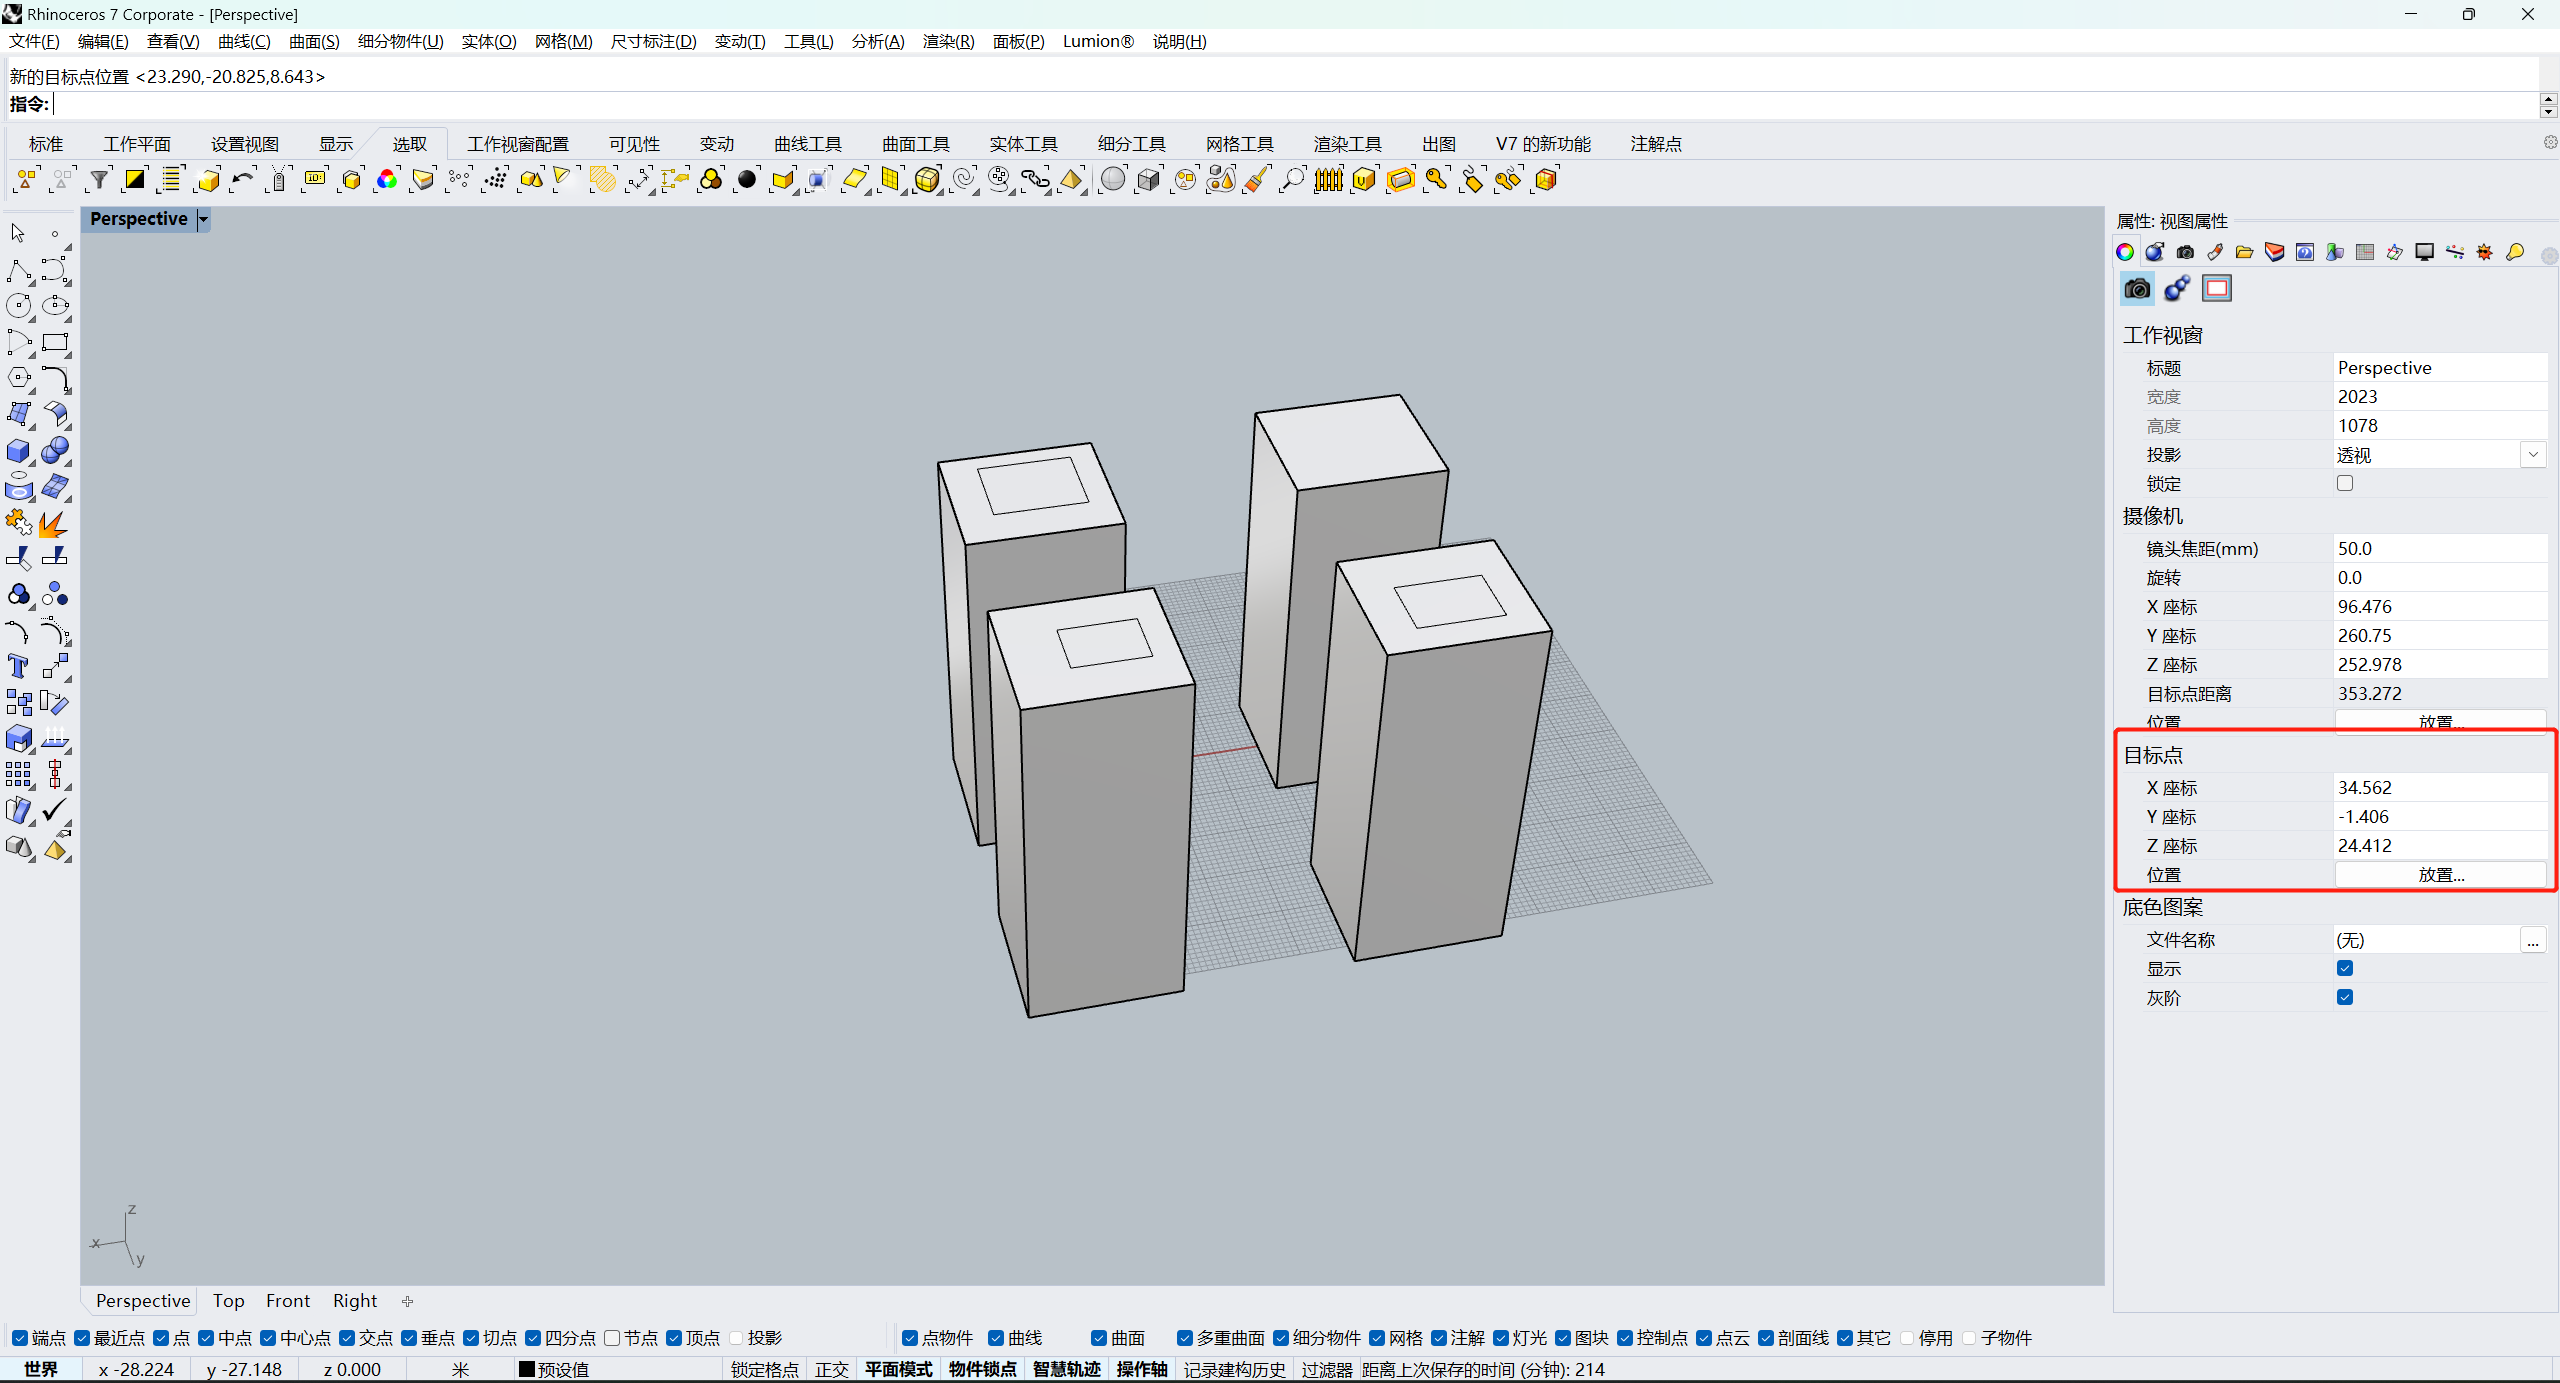Screen dimensions: 2560x1383
Task: Toggle 锁定格点 in status bar
Action: click(764, 1369)
